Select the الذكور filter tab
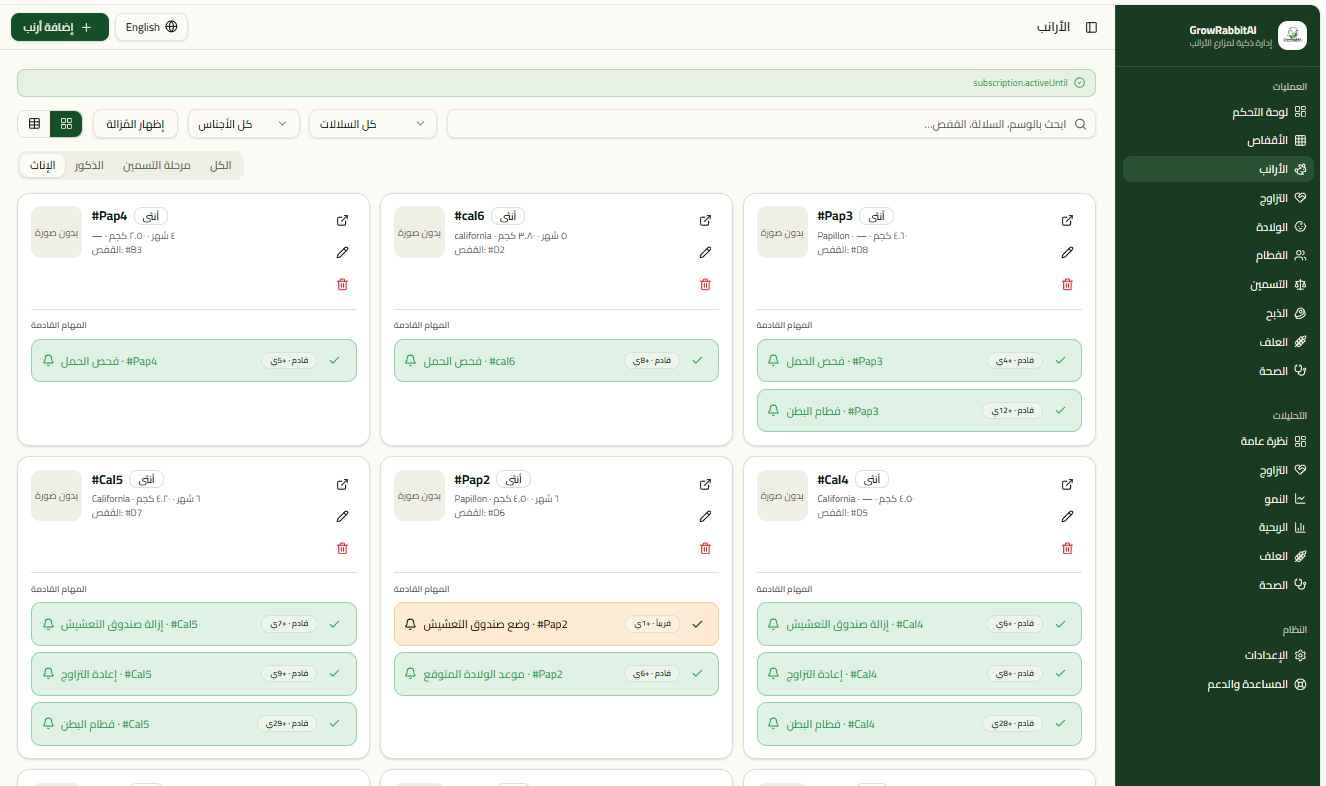Image resolution: width=1326 pixels, height=786 pixels. [89, 165]
